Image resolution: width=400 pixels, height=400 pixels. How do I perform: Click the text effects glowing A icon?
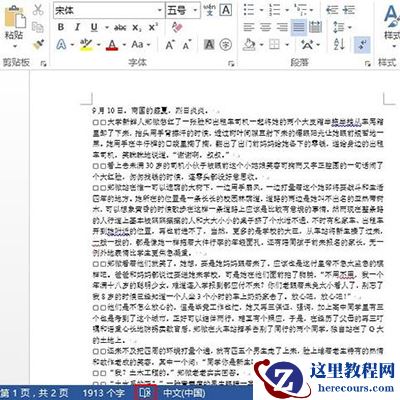pos(61,44)
